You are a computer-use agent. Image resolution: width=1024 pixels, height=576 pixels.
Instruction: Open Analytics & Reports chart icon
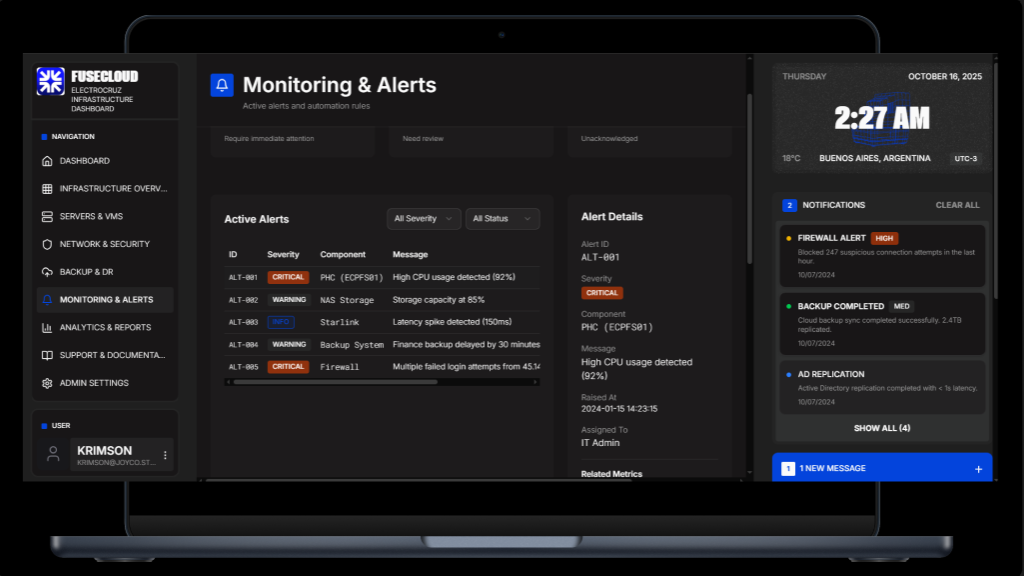pyautogui.click(x=45, y=327)
